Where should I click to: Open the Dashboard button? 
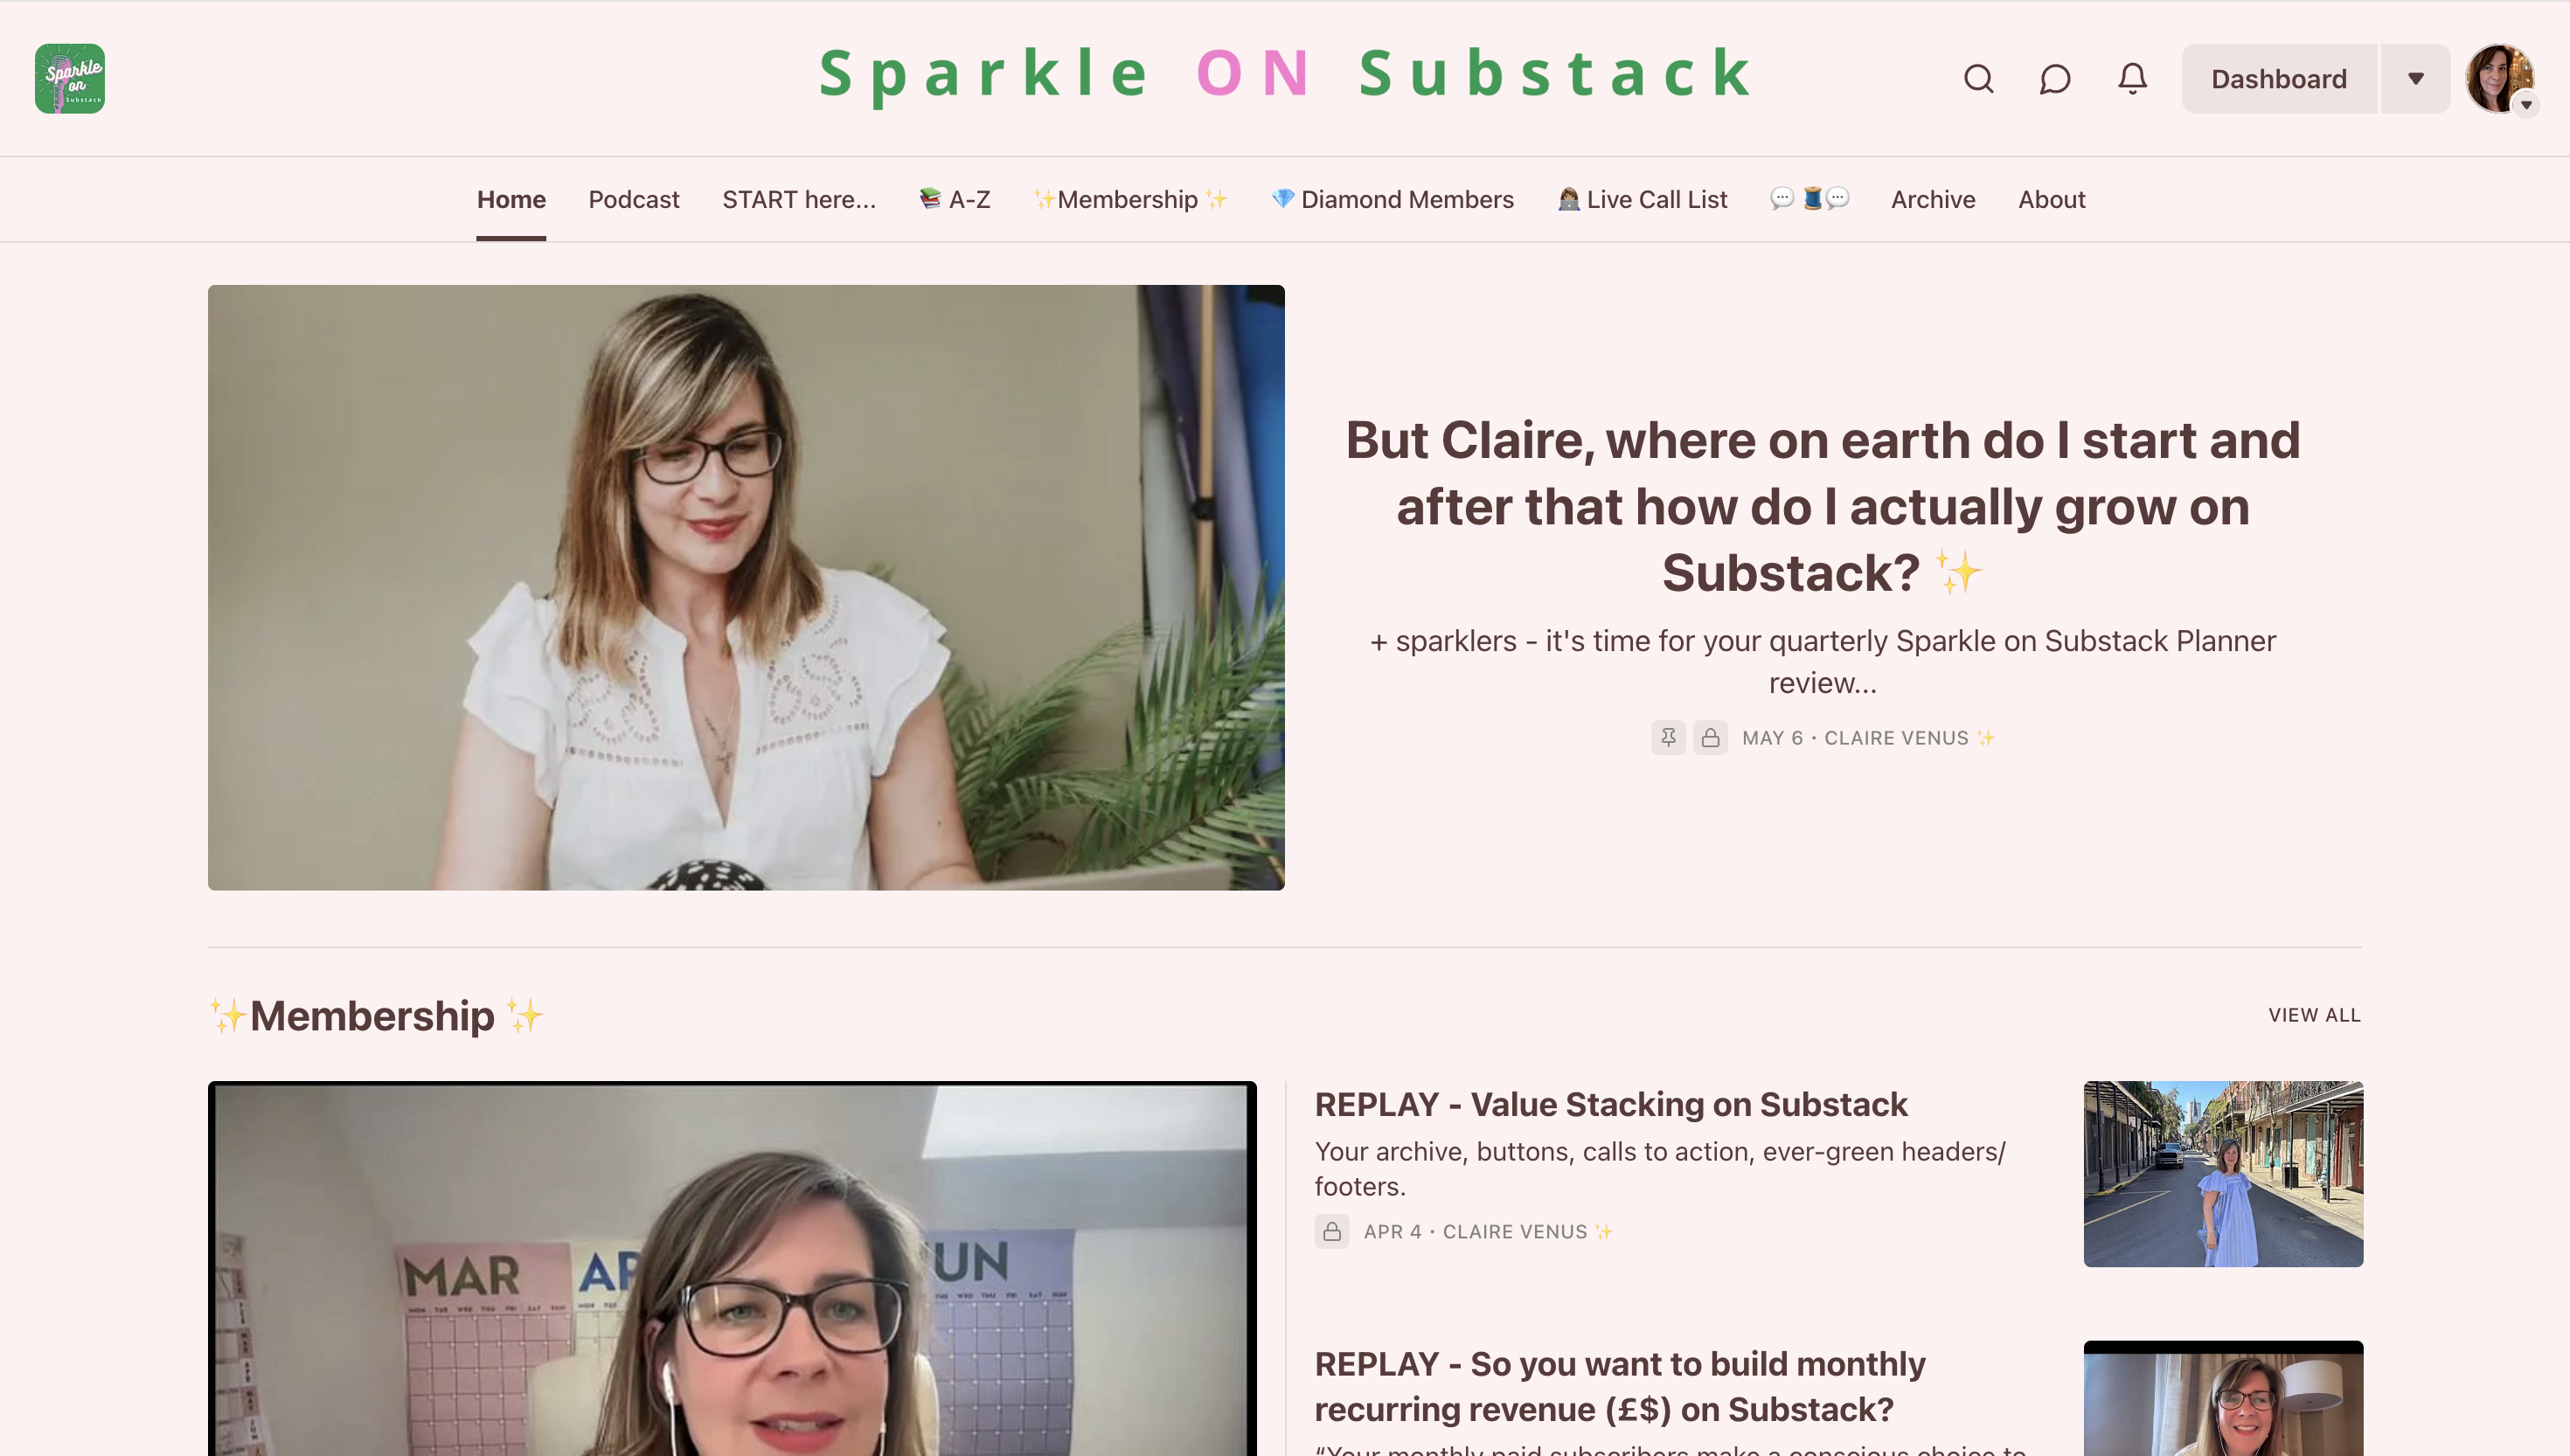(2279, 78)
